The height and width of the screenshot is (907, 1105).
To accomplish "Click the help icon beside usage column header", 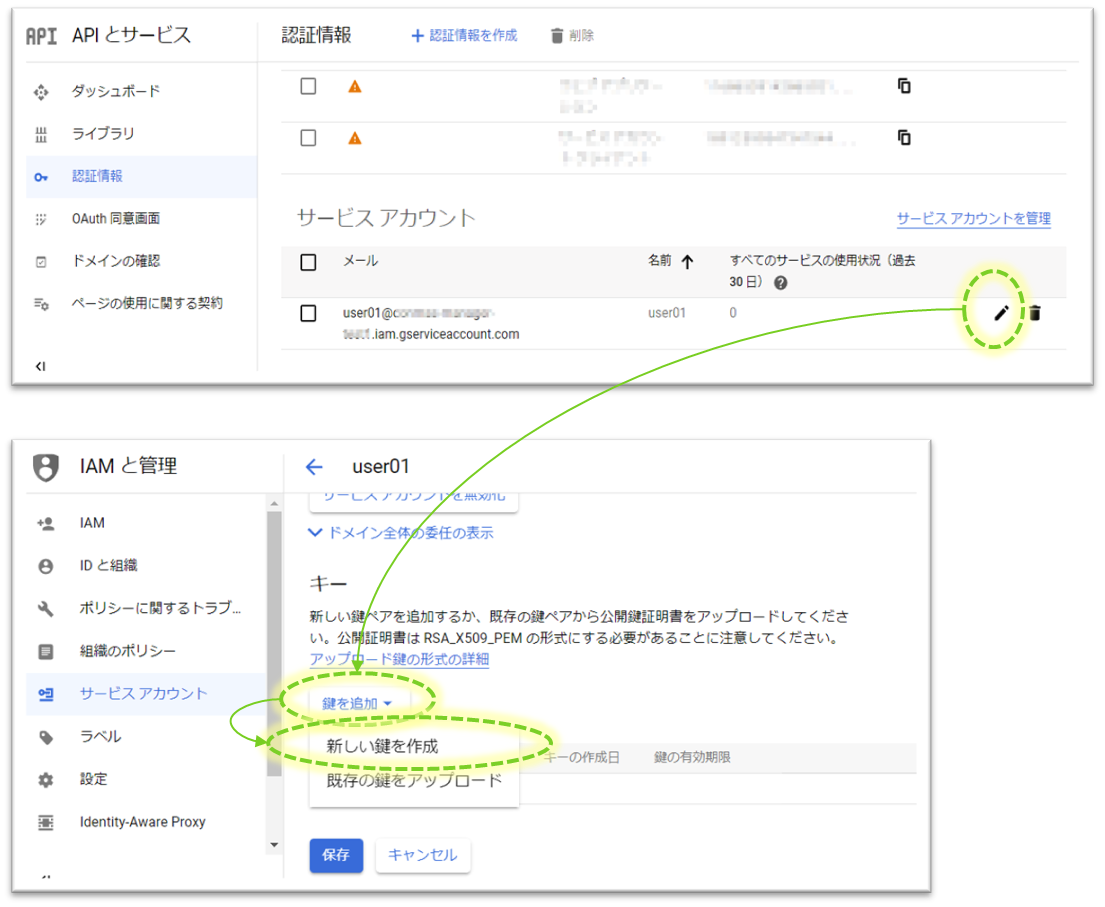I will point(780,283).
